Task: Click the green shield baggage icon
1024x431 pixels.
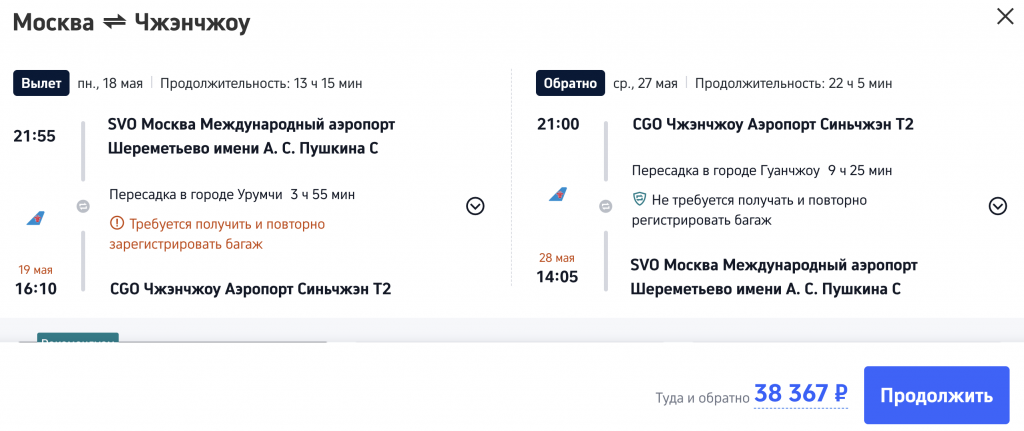Action: click(640, 200)
